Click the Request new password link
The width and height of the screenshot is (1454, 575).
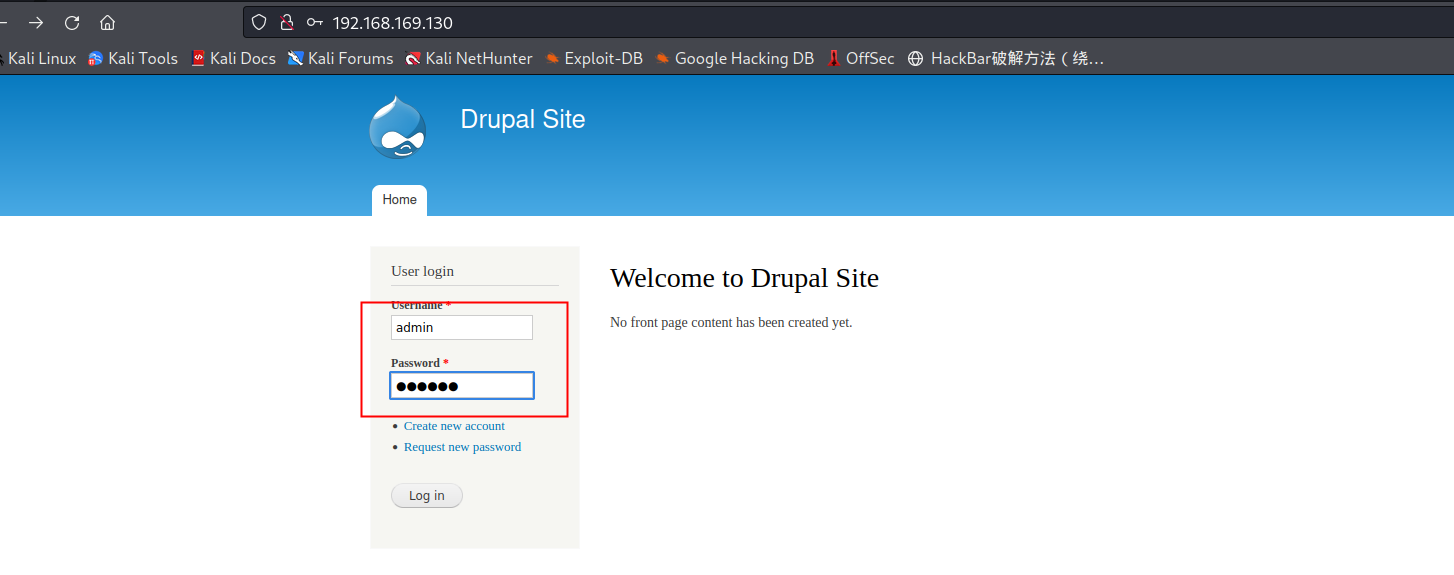pyautogui.click(x=462, y=447)
